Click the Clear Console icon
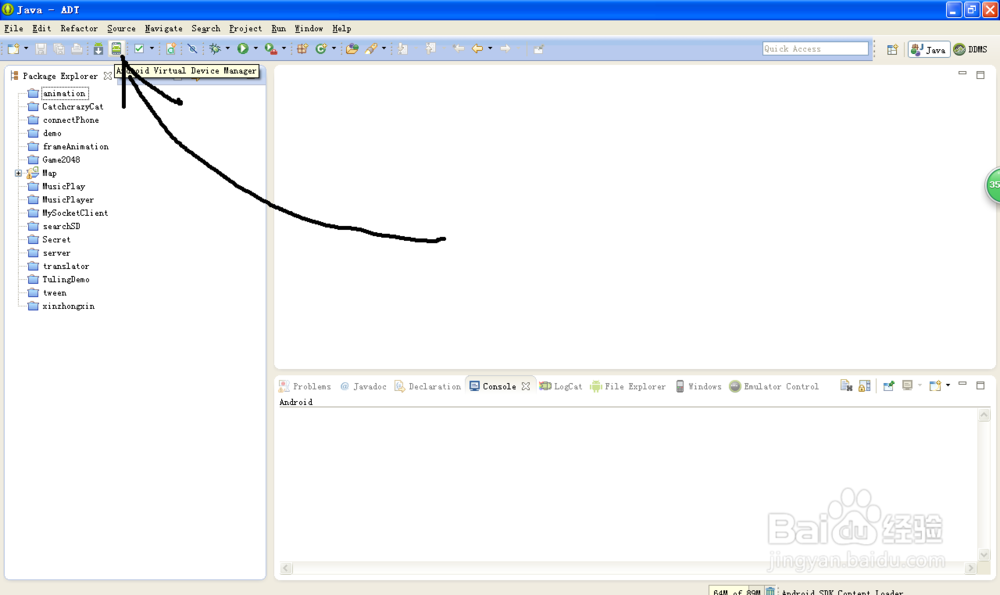 [x=846, y=386]
